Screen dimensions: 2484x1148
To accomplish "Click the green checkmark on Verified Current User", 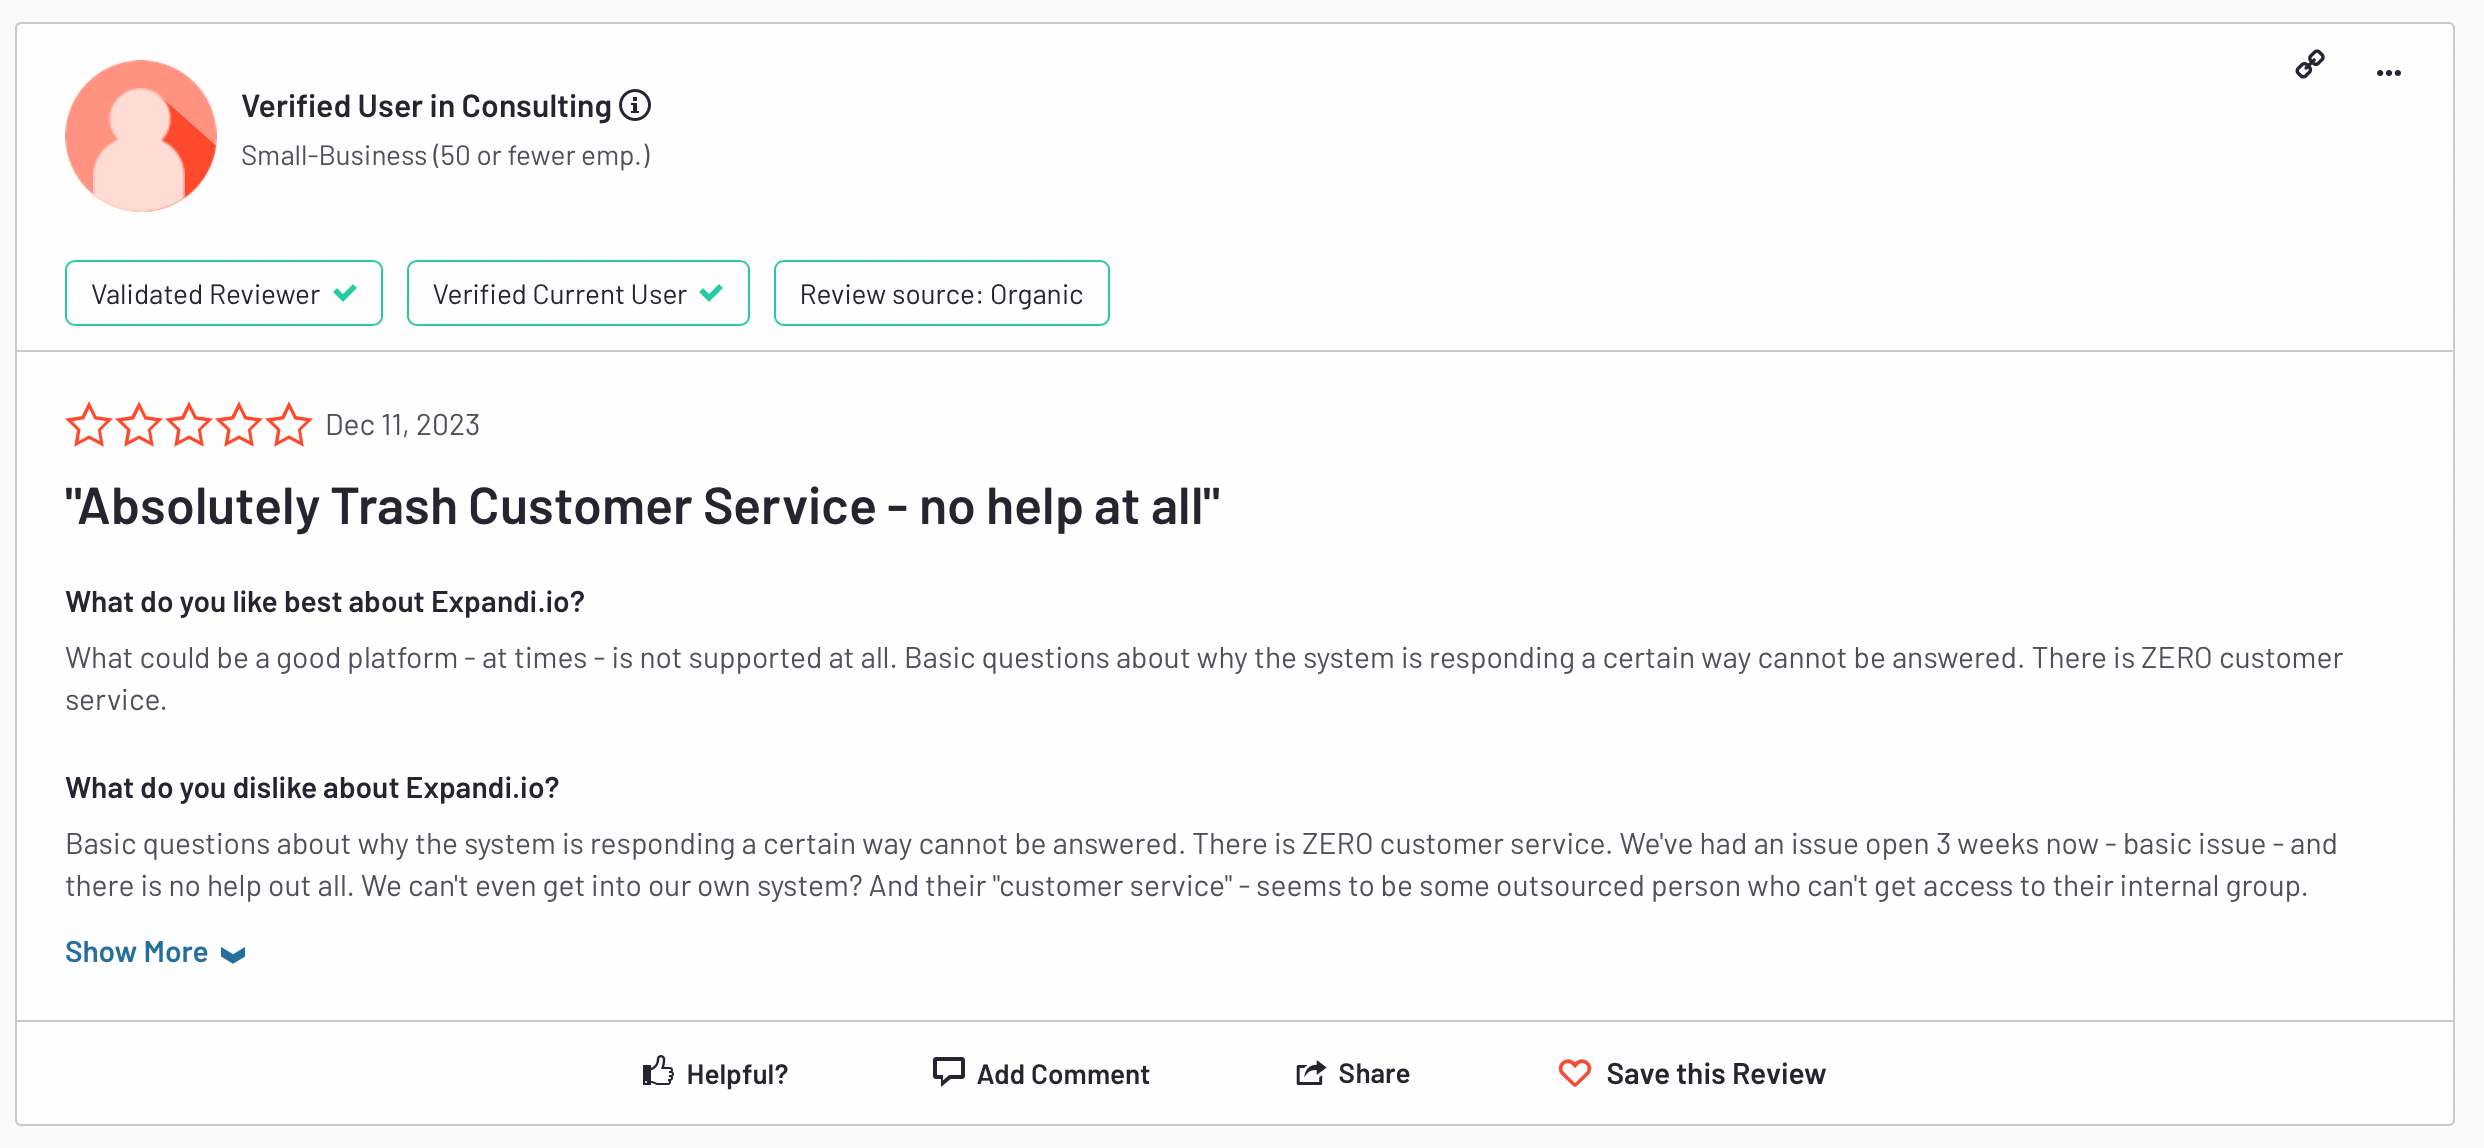I will pos(711,293).
